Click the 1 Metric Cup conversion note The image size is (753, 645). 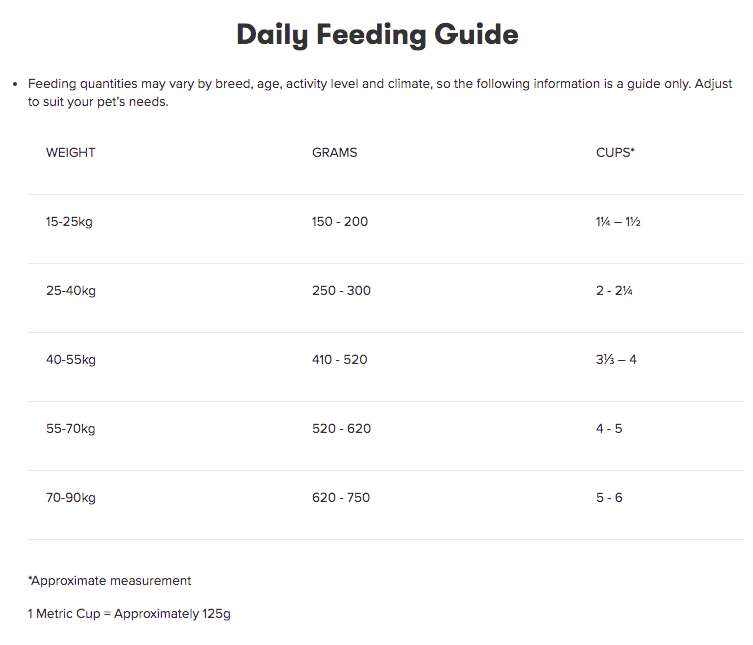(x=129, y=614)
